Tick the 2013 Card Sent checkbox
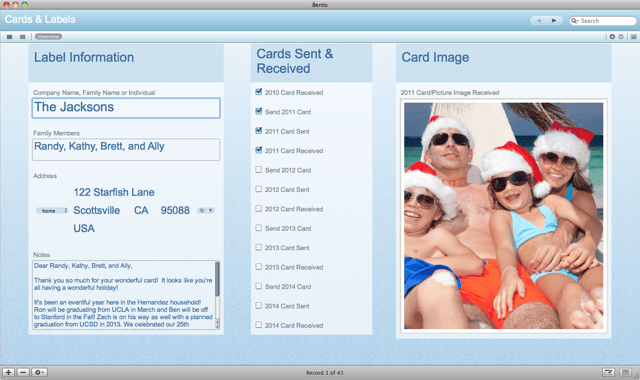The image size is (640, 380). click(x=258, y=247)
